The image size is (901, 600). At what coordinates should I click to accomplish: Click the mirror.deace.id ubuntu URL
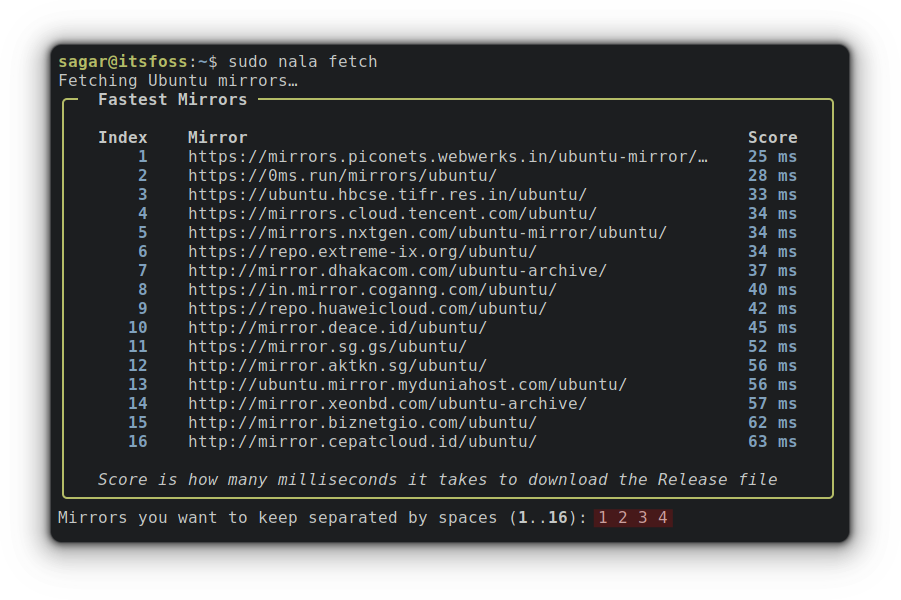click(338, 327)
